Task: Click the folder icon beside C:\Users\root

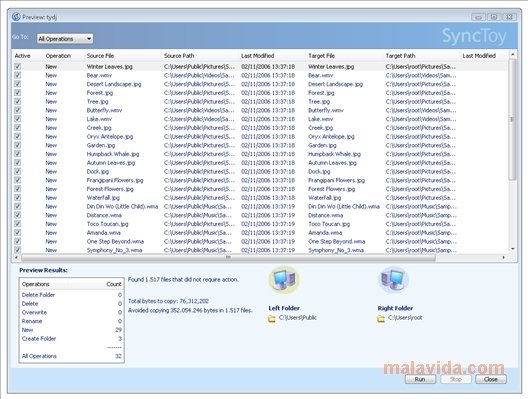Action: (x=381, y=318)
